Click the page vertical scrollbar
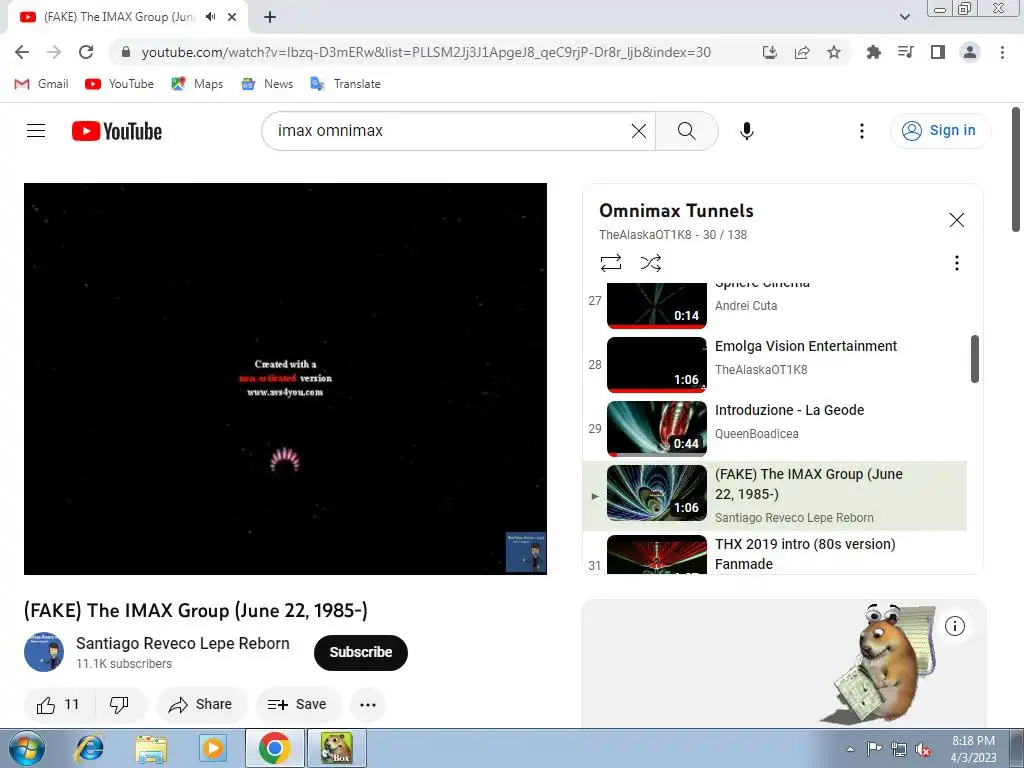The width and height of the screenshot is (1024, 768). click(1016, 170)
